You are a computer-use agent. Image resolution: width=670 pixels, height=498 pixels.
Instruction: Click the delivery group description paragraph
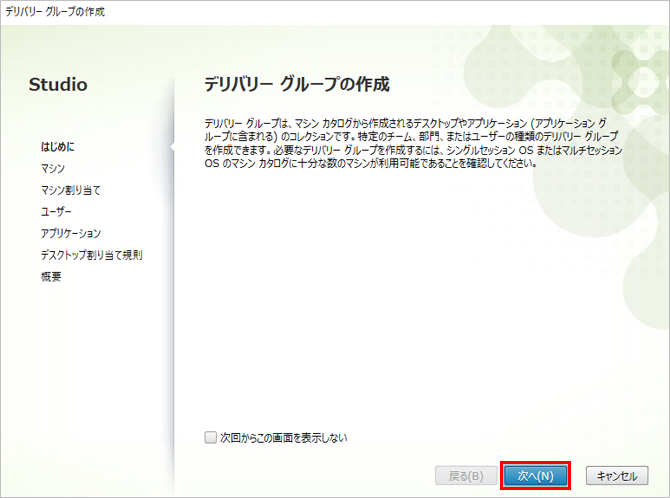pyautogui.click(x=413, y=142)
